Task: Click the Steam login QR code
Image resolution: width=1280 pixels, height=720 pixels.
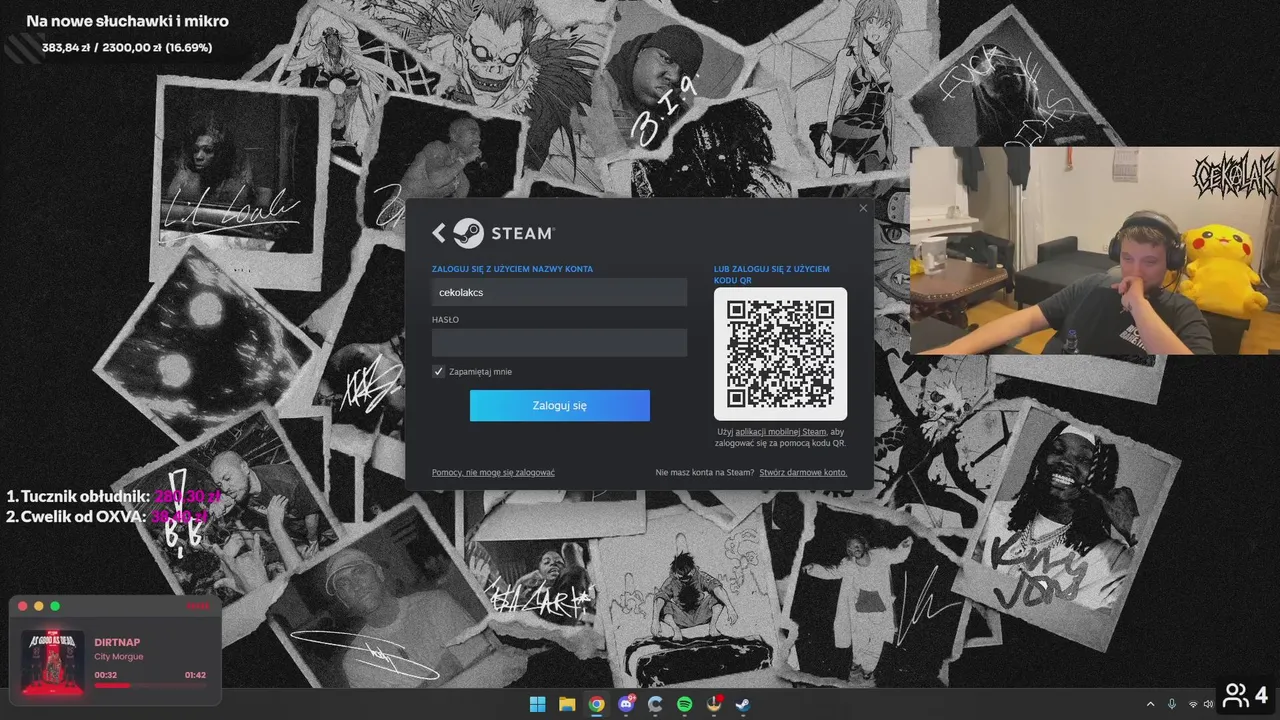Action: (x=780, y=353)
